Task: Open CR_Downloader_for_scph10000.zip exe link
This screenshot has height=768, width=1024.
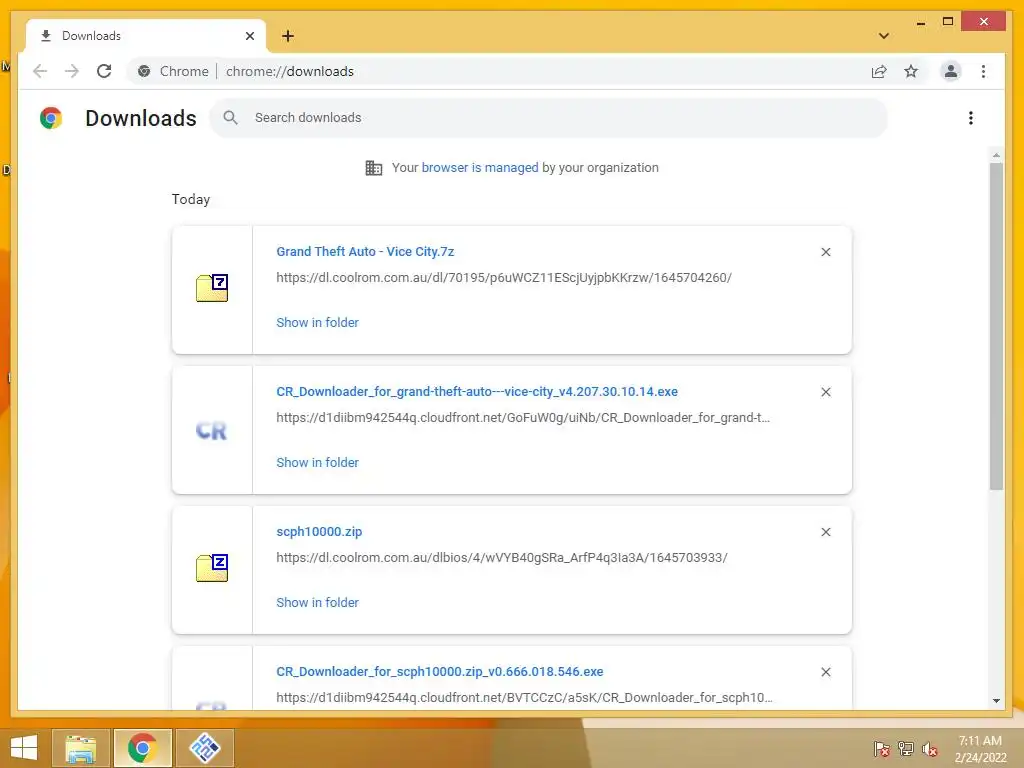Action: (x=440, y=671)
